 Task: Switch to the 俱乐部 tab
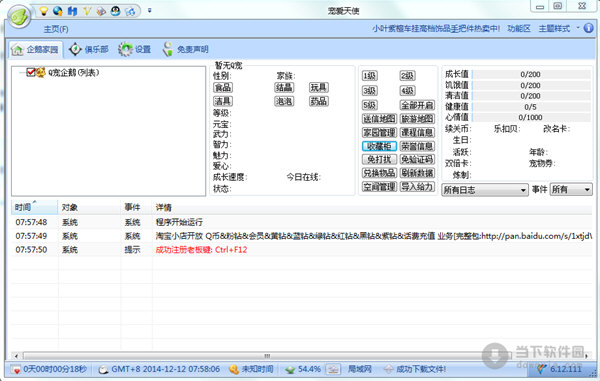click(89, 49)
